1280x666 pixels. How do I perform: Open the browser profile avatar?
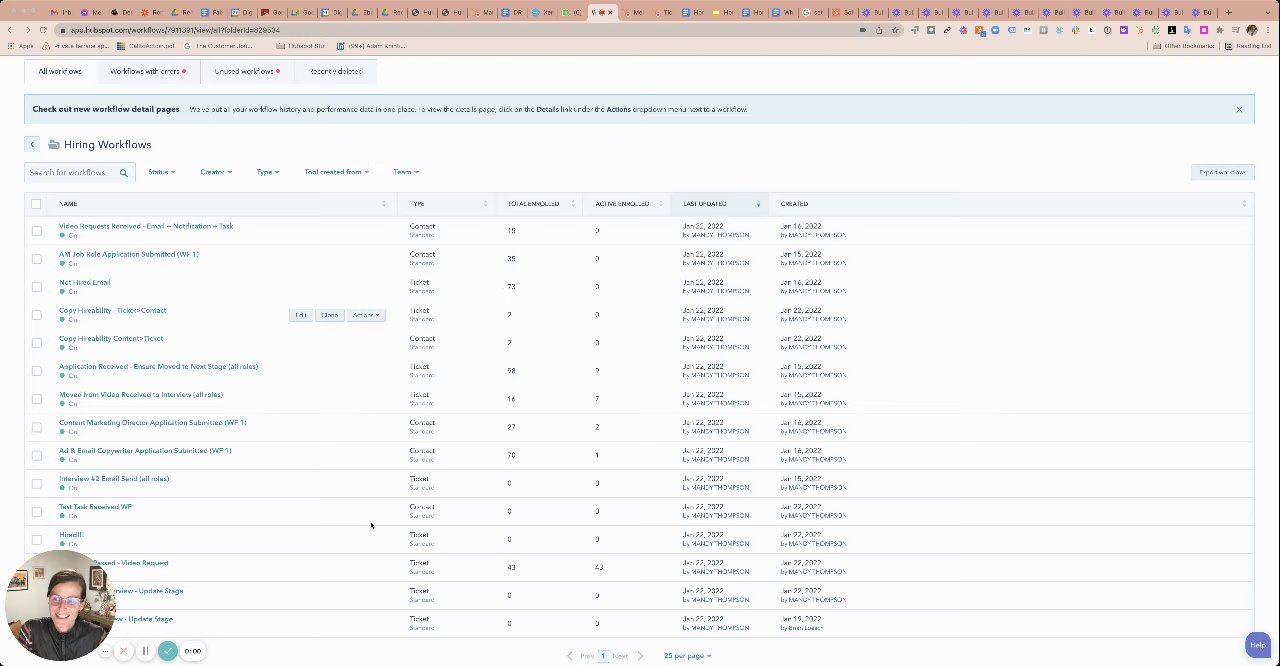click(x=1252, y=30)
